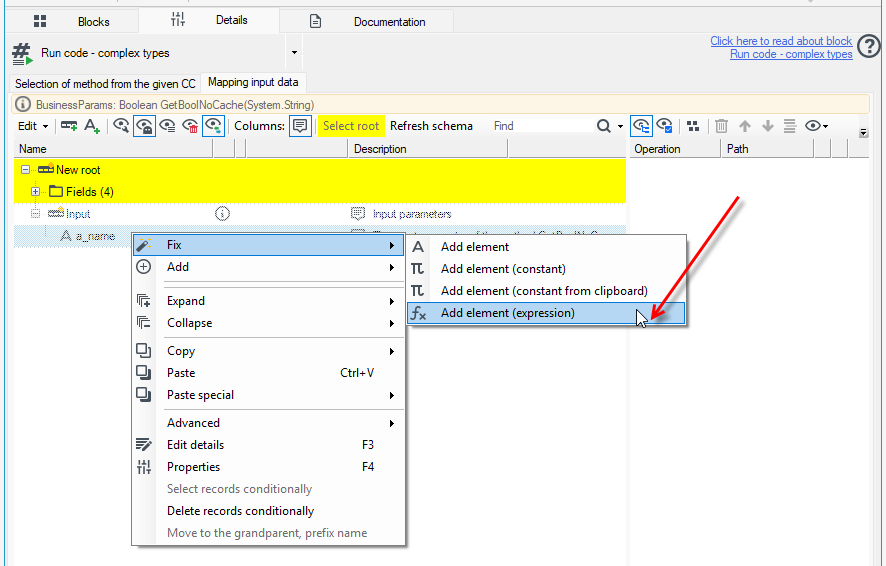Click the horizontal lines align icon
Viewport: 886px width, 566px height.
pos(790,126)
